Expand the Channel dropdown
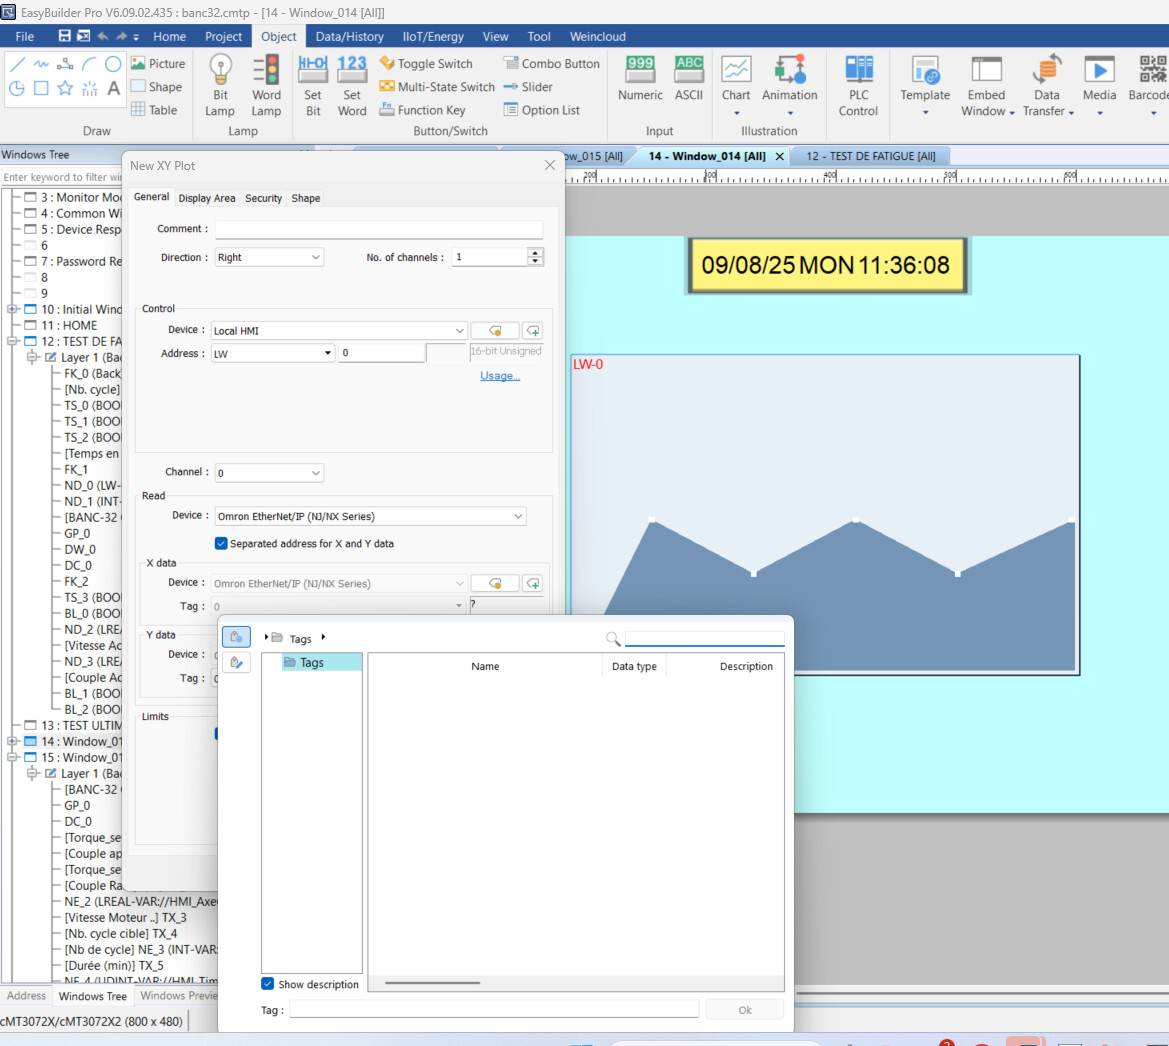This screenshot has height=1046, width=1169. coord(269,473)
